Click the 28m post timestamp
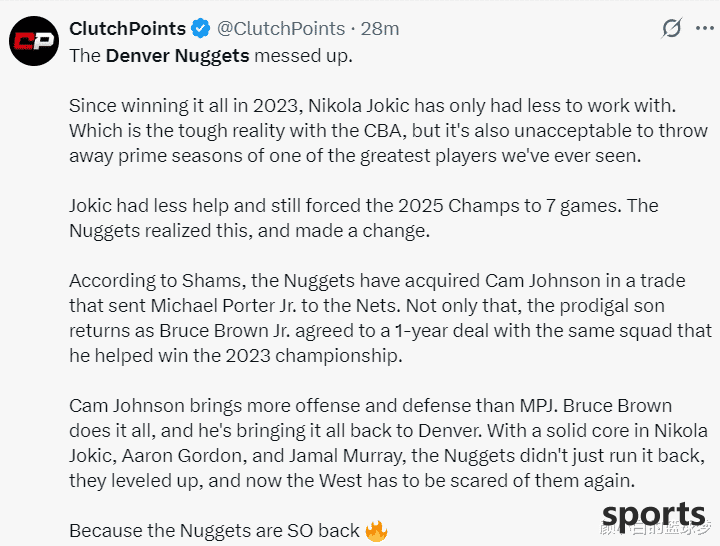This screenshot has width=720, height=546. [380, 28]
